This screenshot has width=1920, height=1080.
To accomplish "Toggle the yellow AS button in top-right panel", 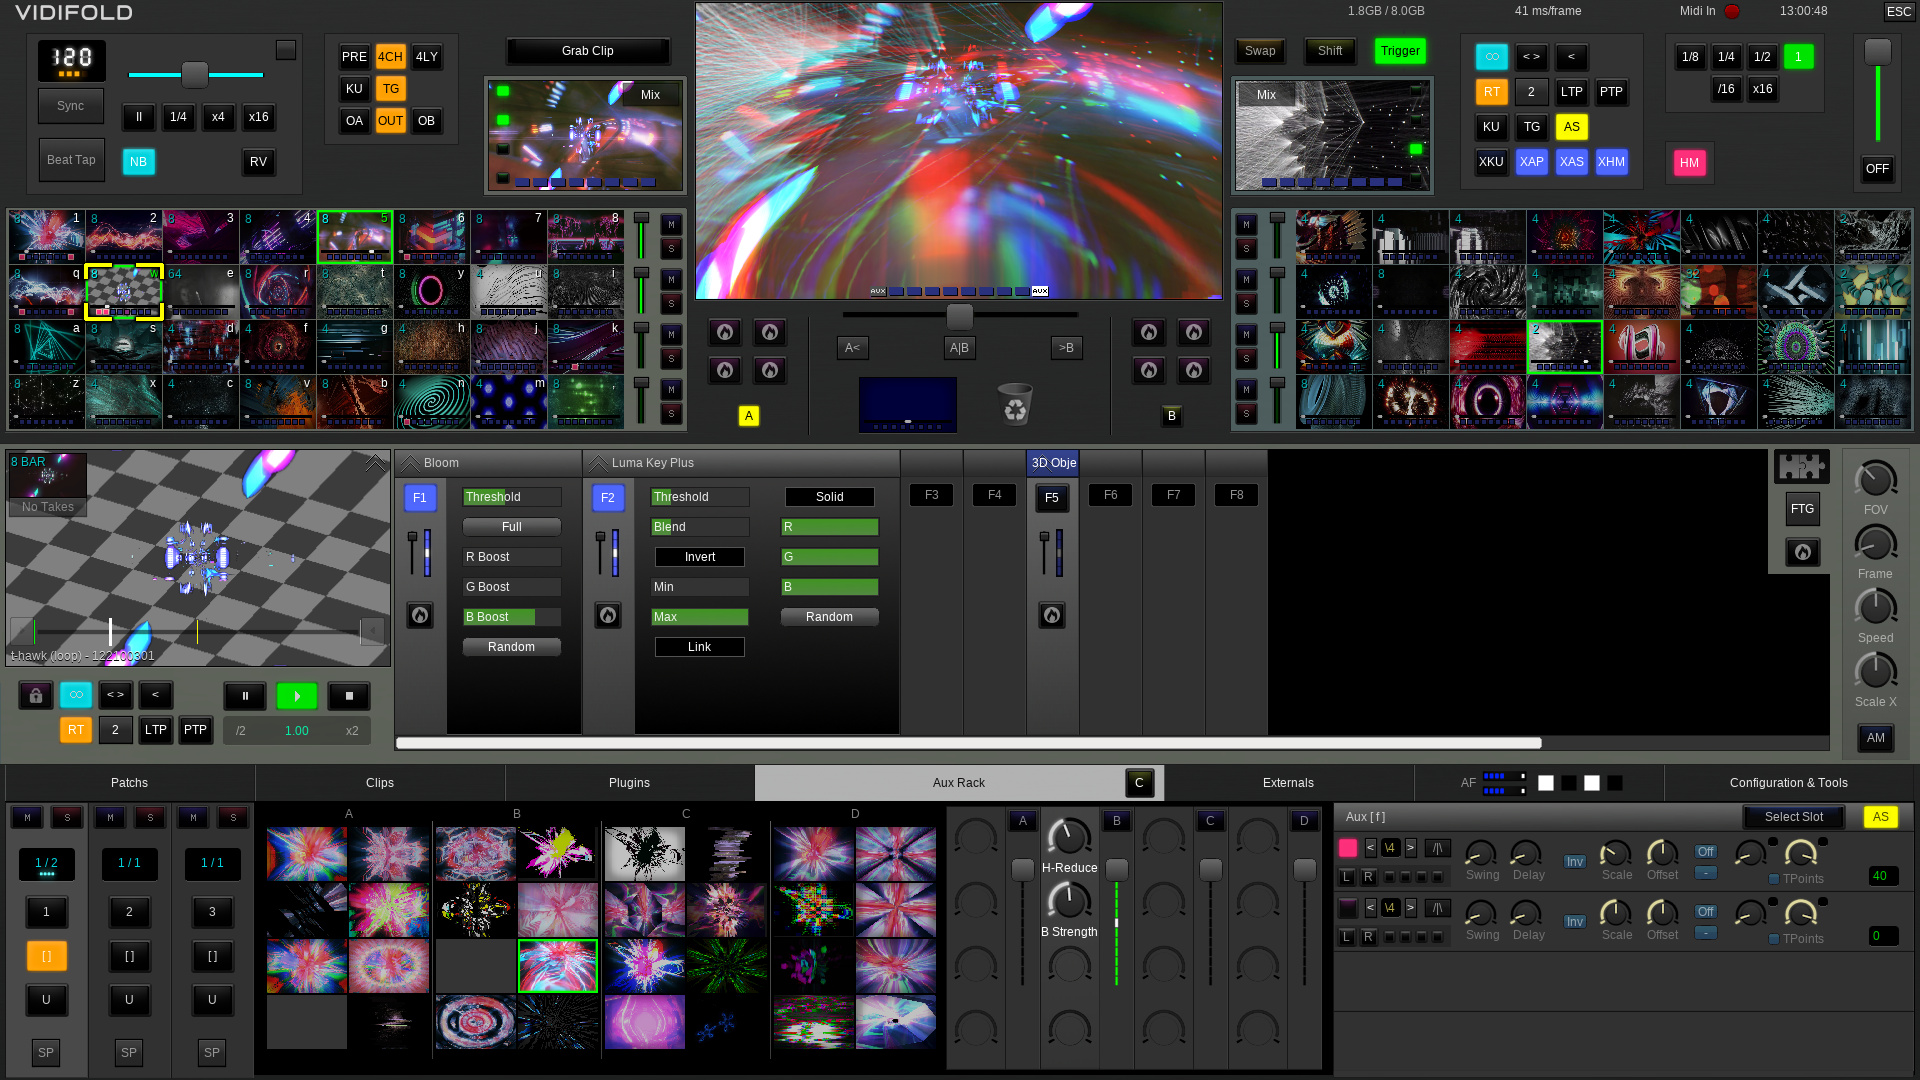I will (x=1572, y=127).
